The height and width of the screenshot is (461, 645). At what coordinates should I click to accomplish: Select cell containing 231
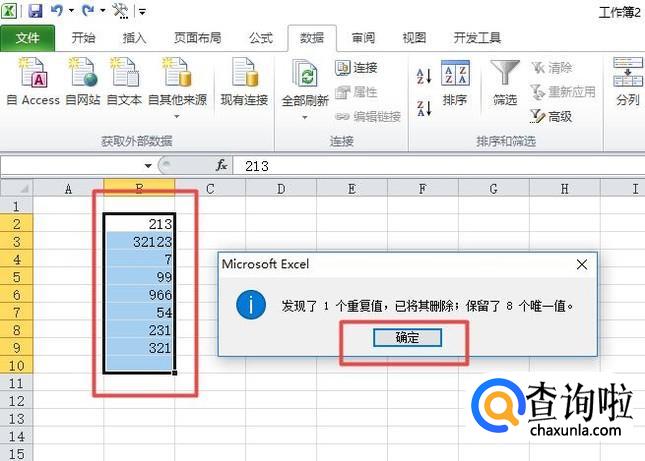pos(139,330)
